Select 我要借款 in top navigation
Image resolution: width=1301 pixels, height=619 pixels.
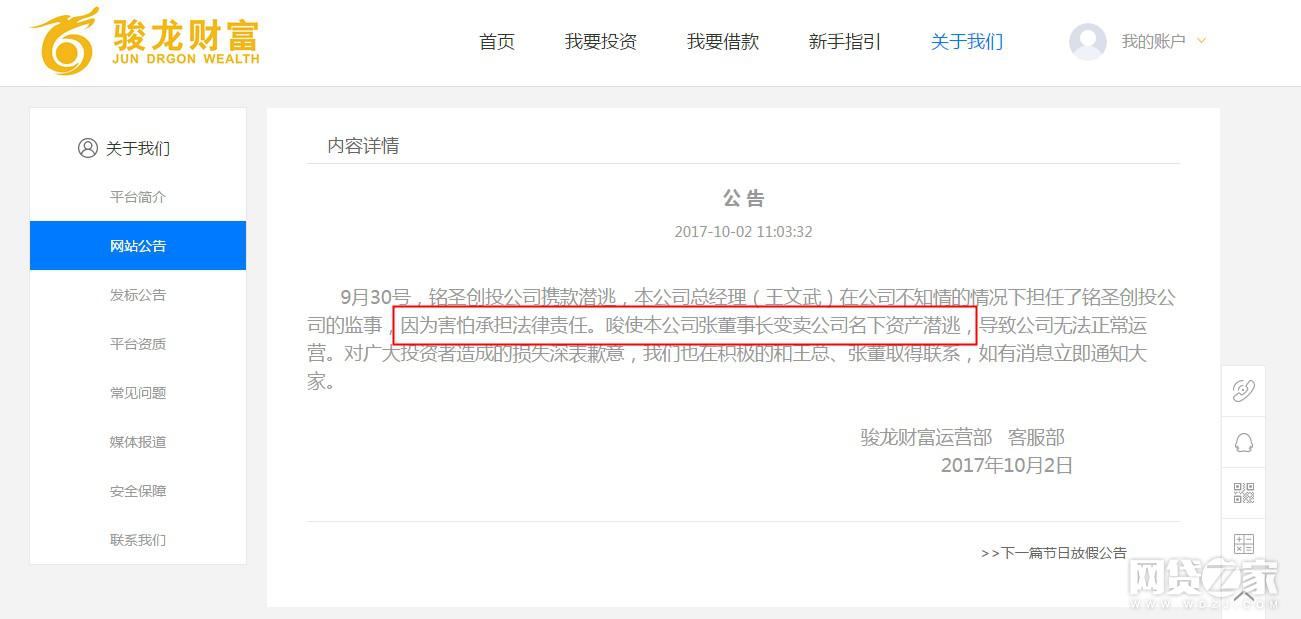click(x=723, y=42)
